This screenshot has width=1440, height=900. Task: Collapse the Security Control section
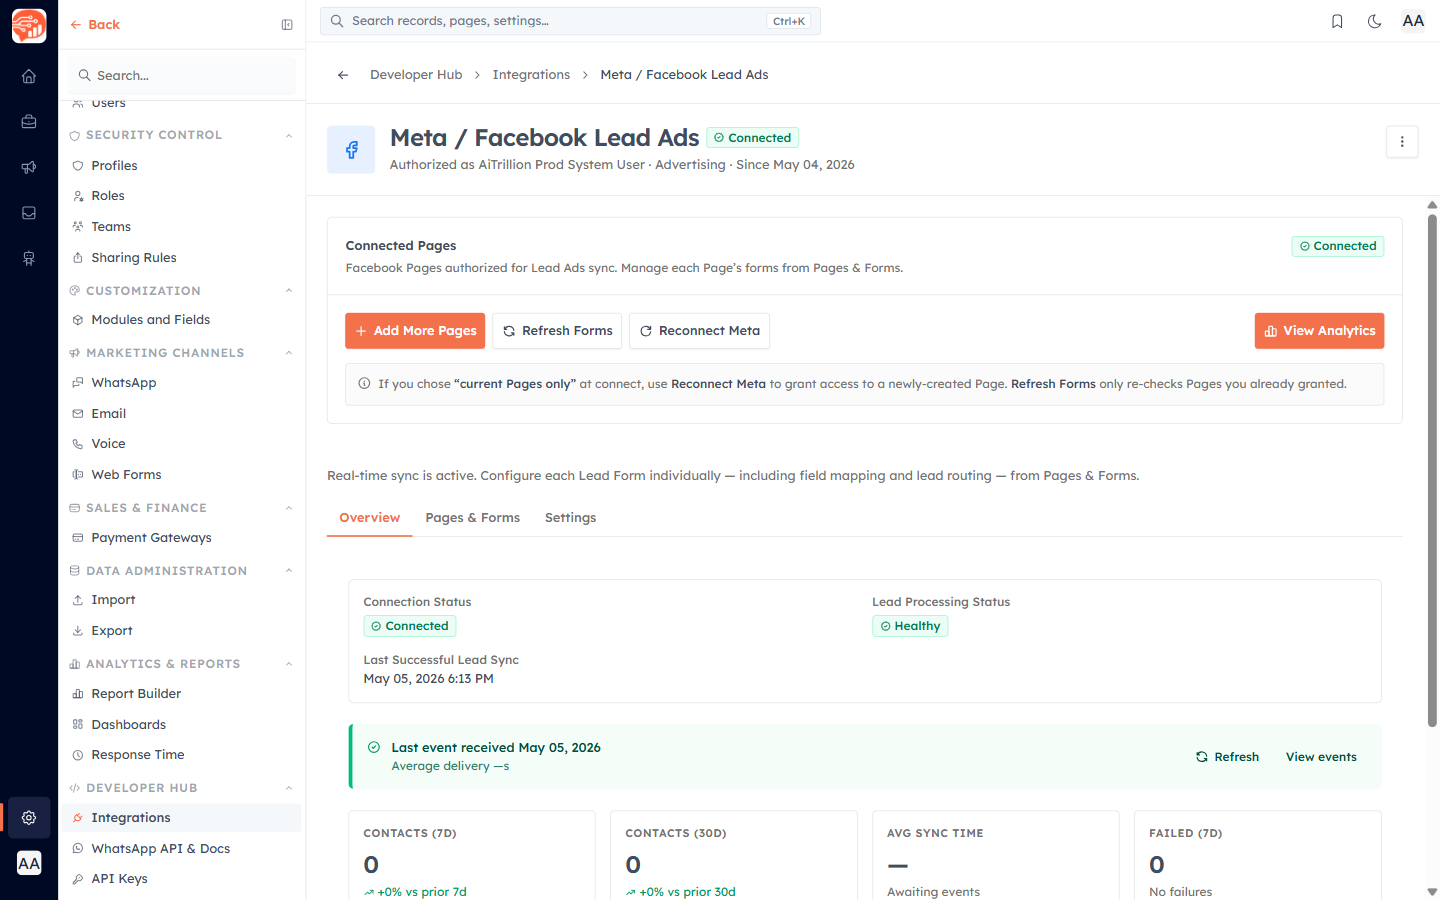(289, 135)
